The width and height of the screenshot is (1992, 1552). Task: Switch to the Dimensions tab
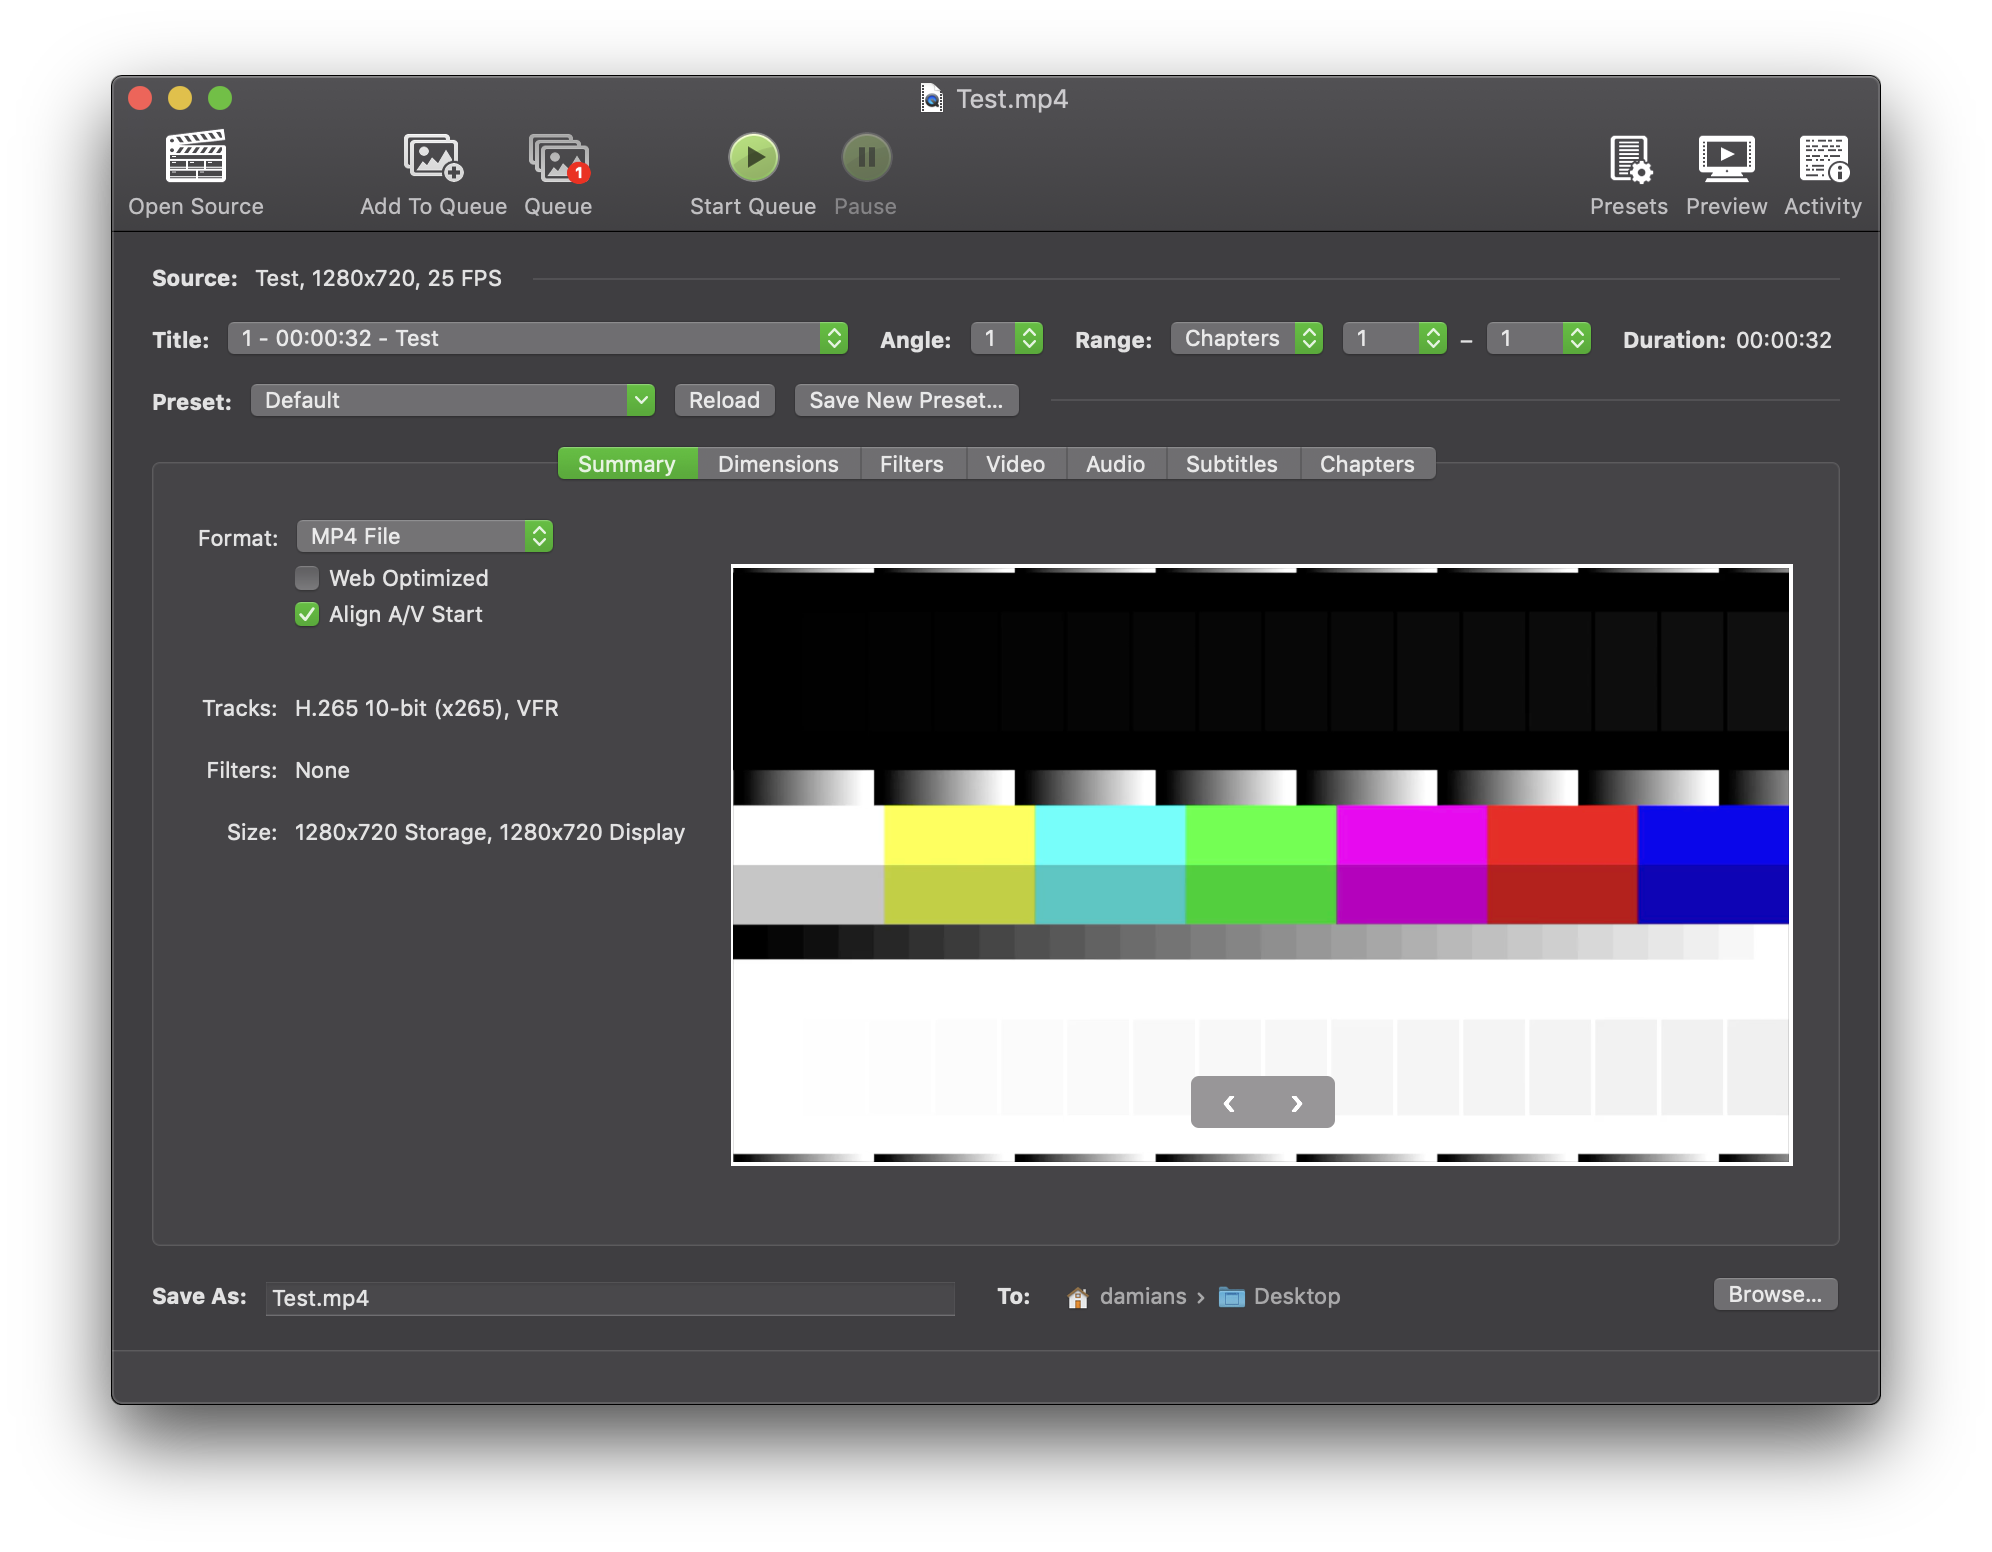(778, 464)
